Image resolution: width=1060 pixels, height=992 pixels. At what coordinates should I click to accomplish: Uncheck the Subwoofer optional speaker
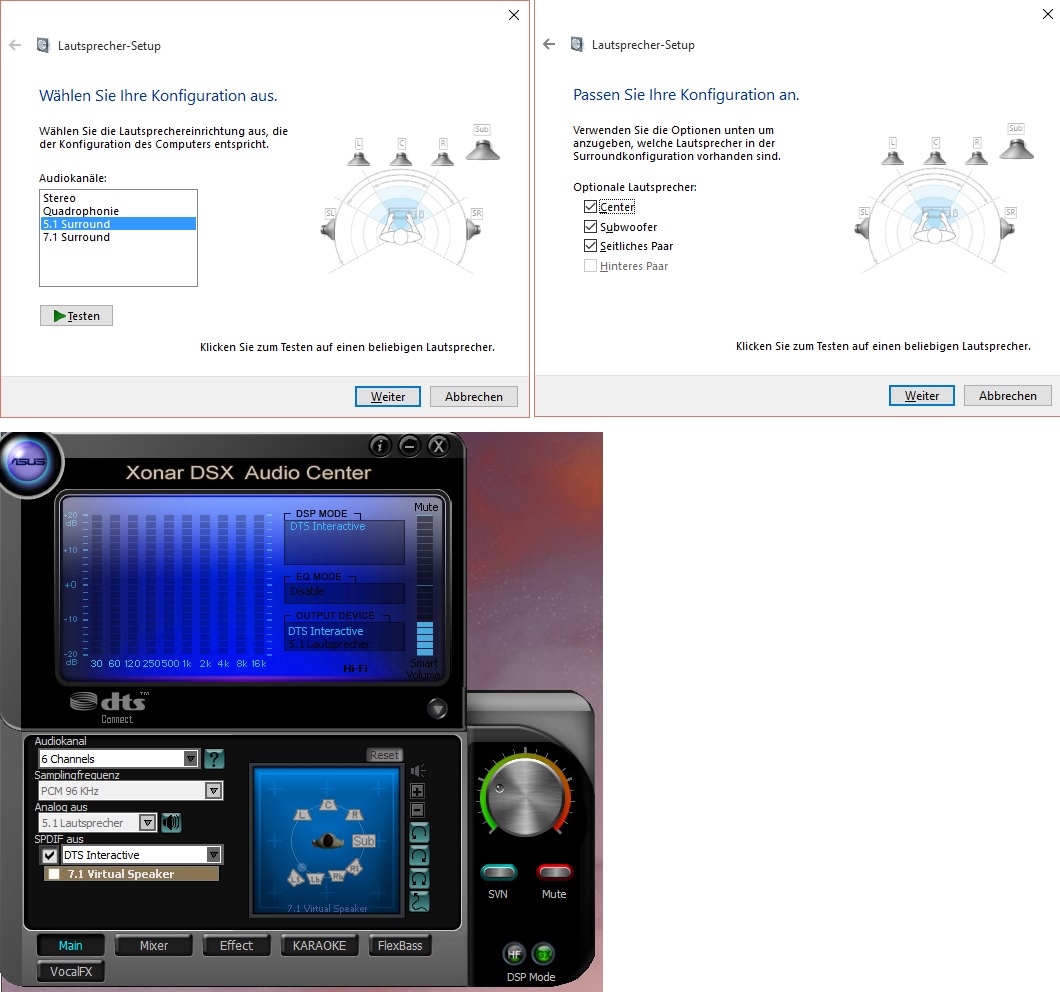[x=590, y=227]
